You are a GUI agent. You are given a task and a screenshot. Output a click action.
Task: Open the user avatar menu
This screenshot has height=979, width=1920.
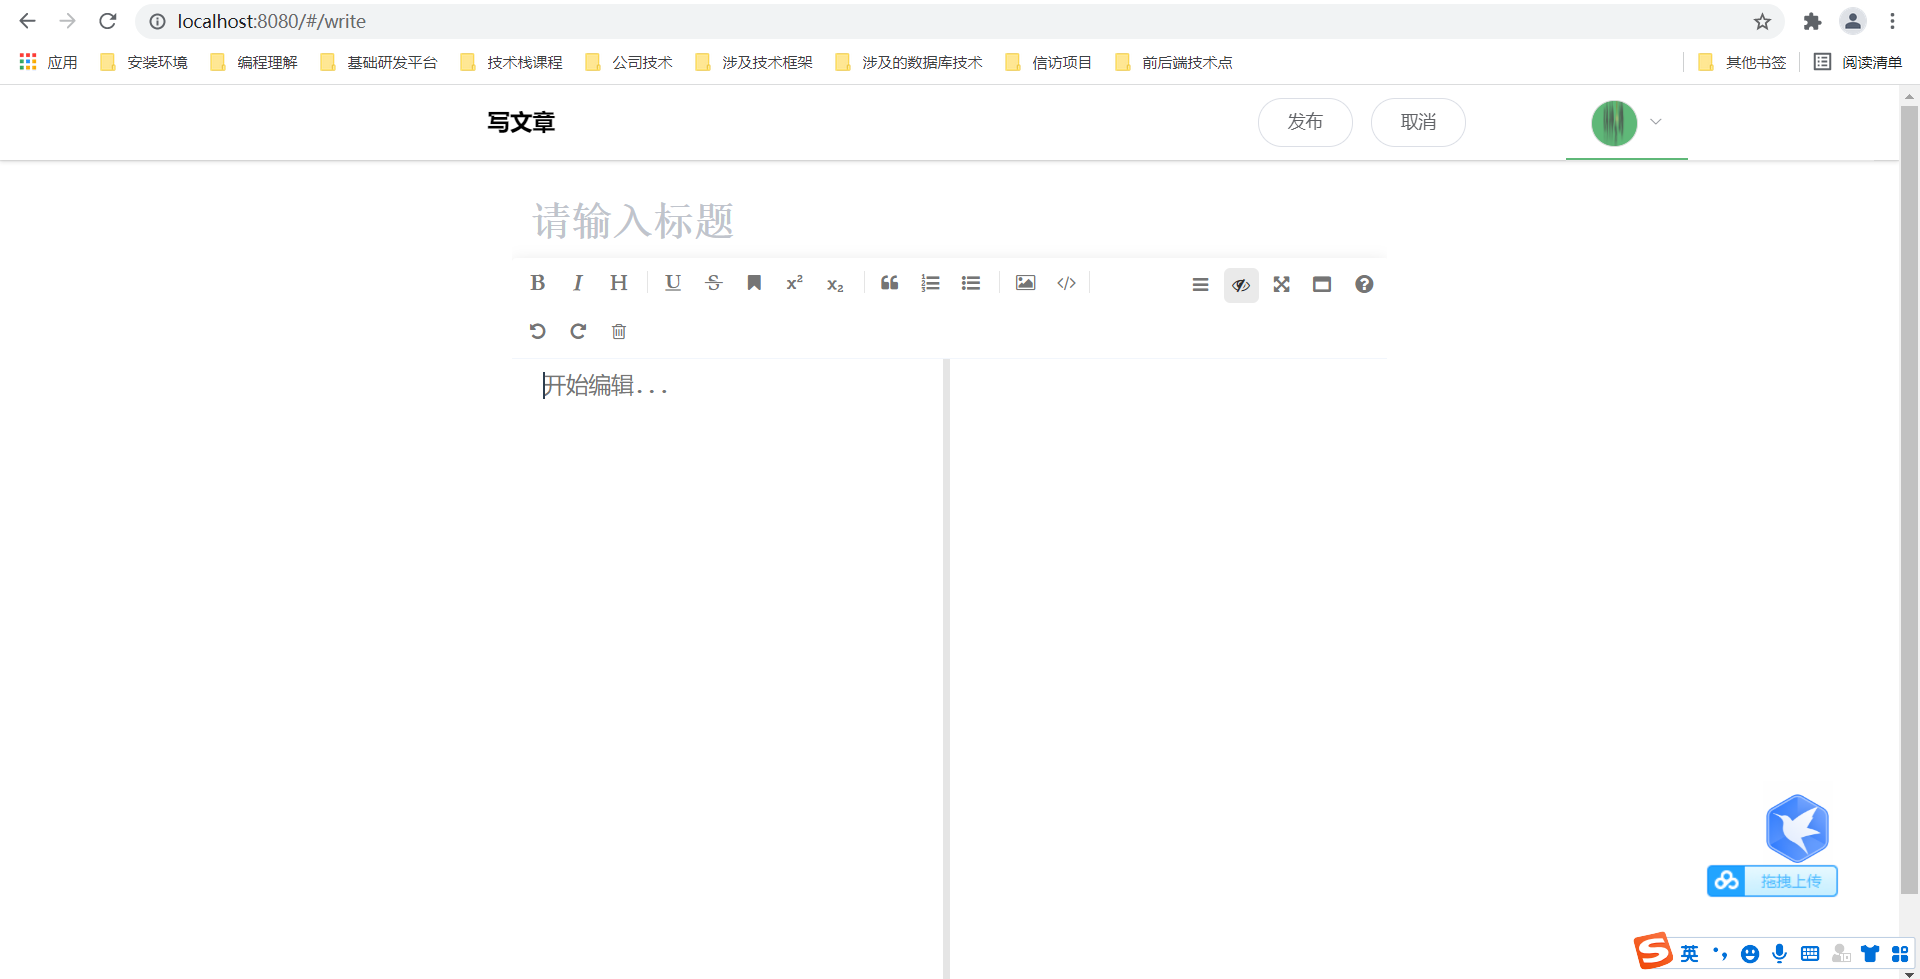click(x=1614, y=123)
